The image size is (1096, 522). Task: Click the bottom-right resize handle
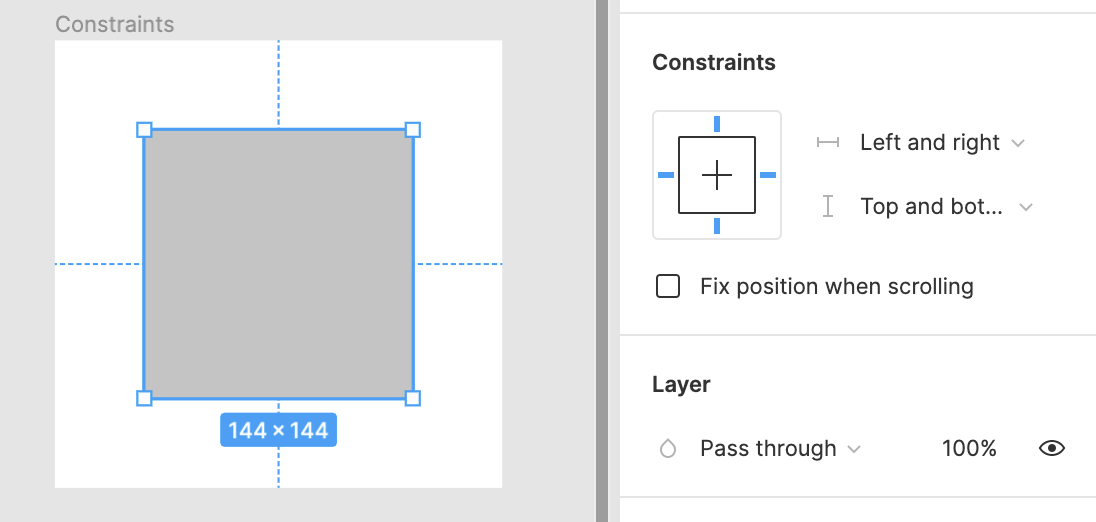pyautogui.click(x=412, y=398)
